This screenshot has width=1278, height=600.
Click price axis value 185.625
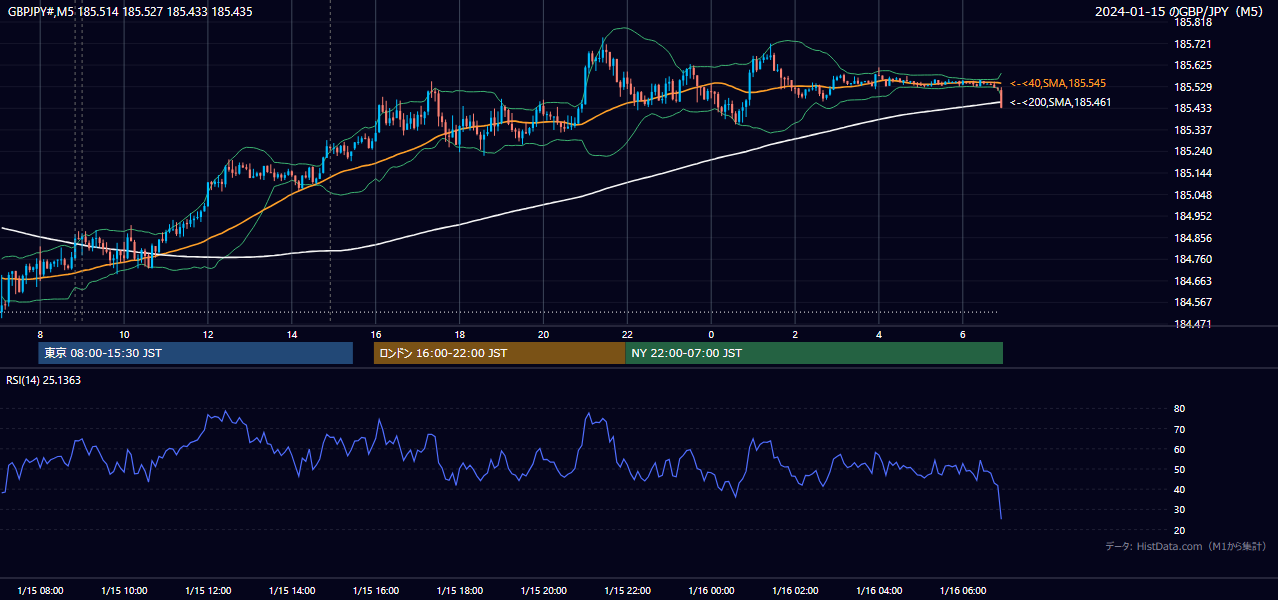tap(1192, 65)
